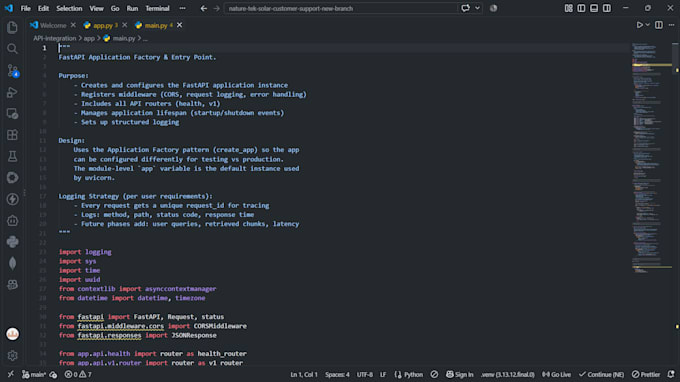The height and width of the screenshot is (382, 680).
Task: Open the Run menu
Action: tap(132, 8)
